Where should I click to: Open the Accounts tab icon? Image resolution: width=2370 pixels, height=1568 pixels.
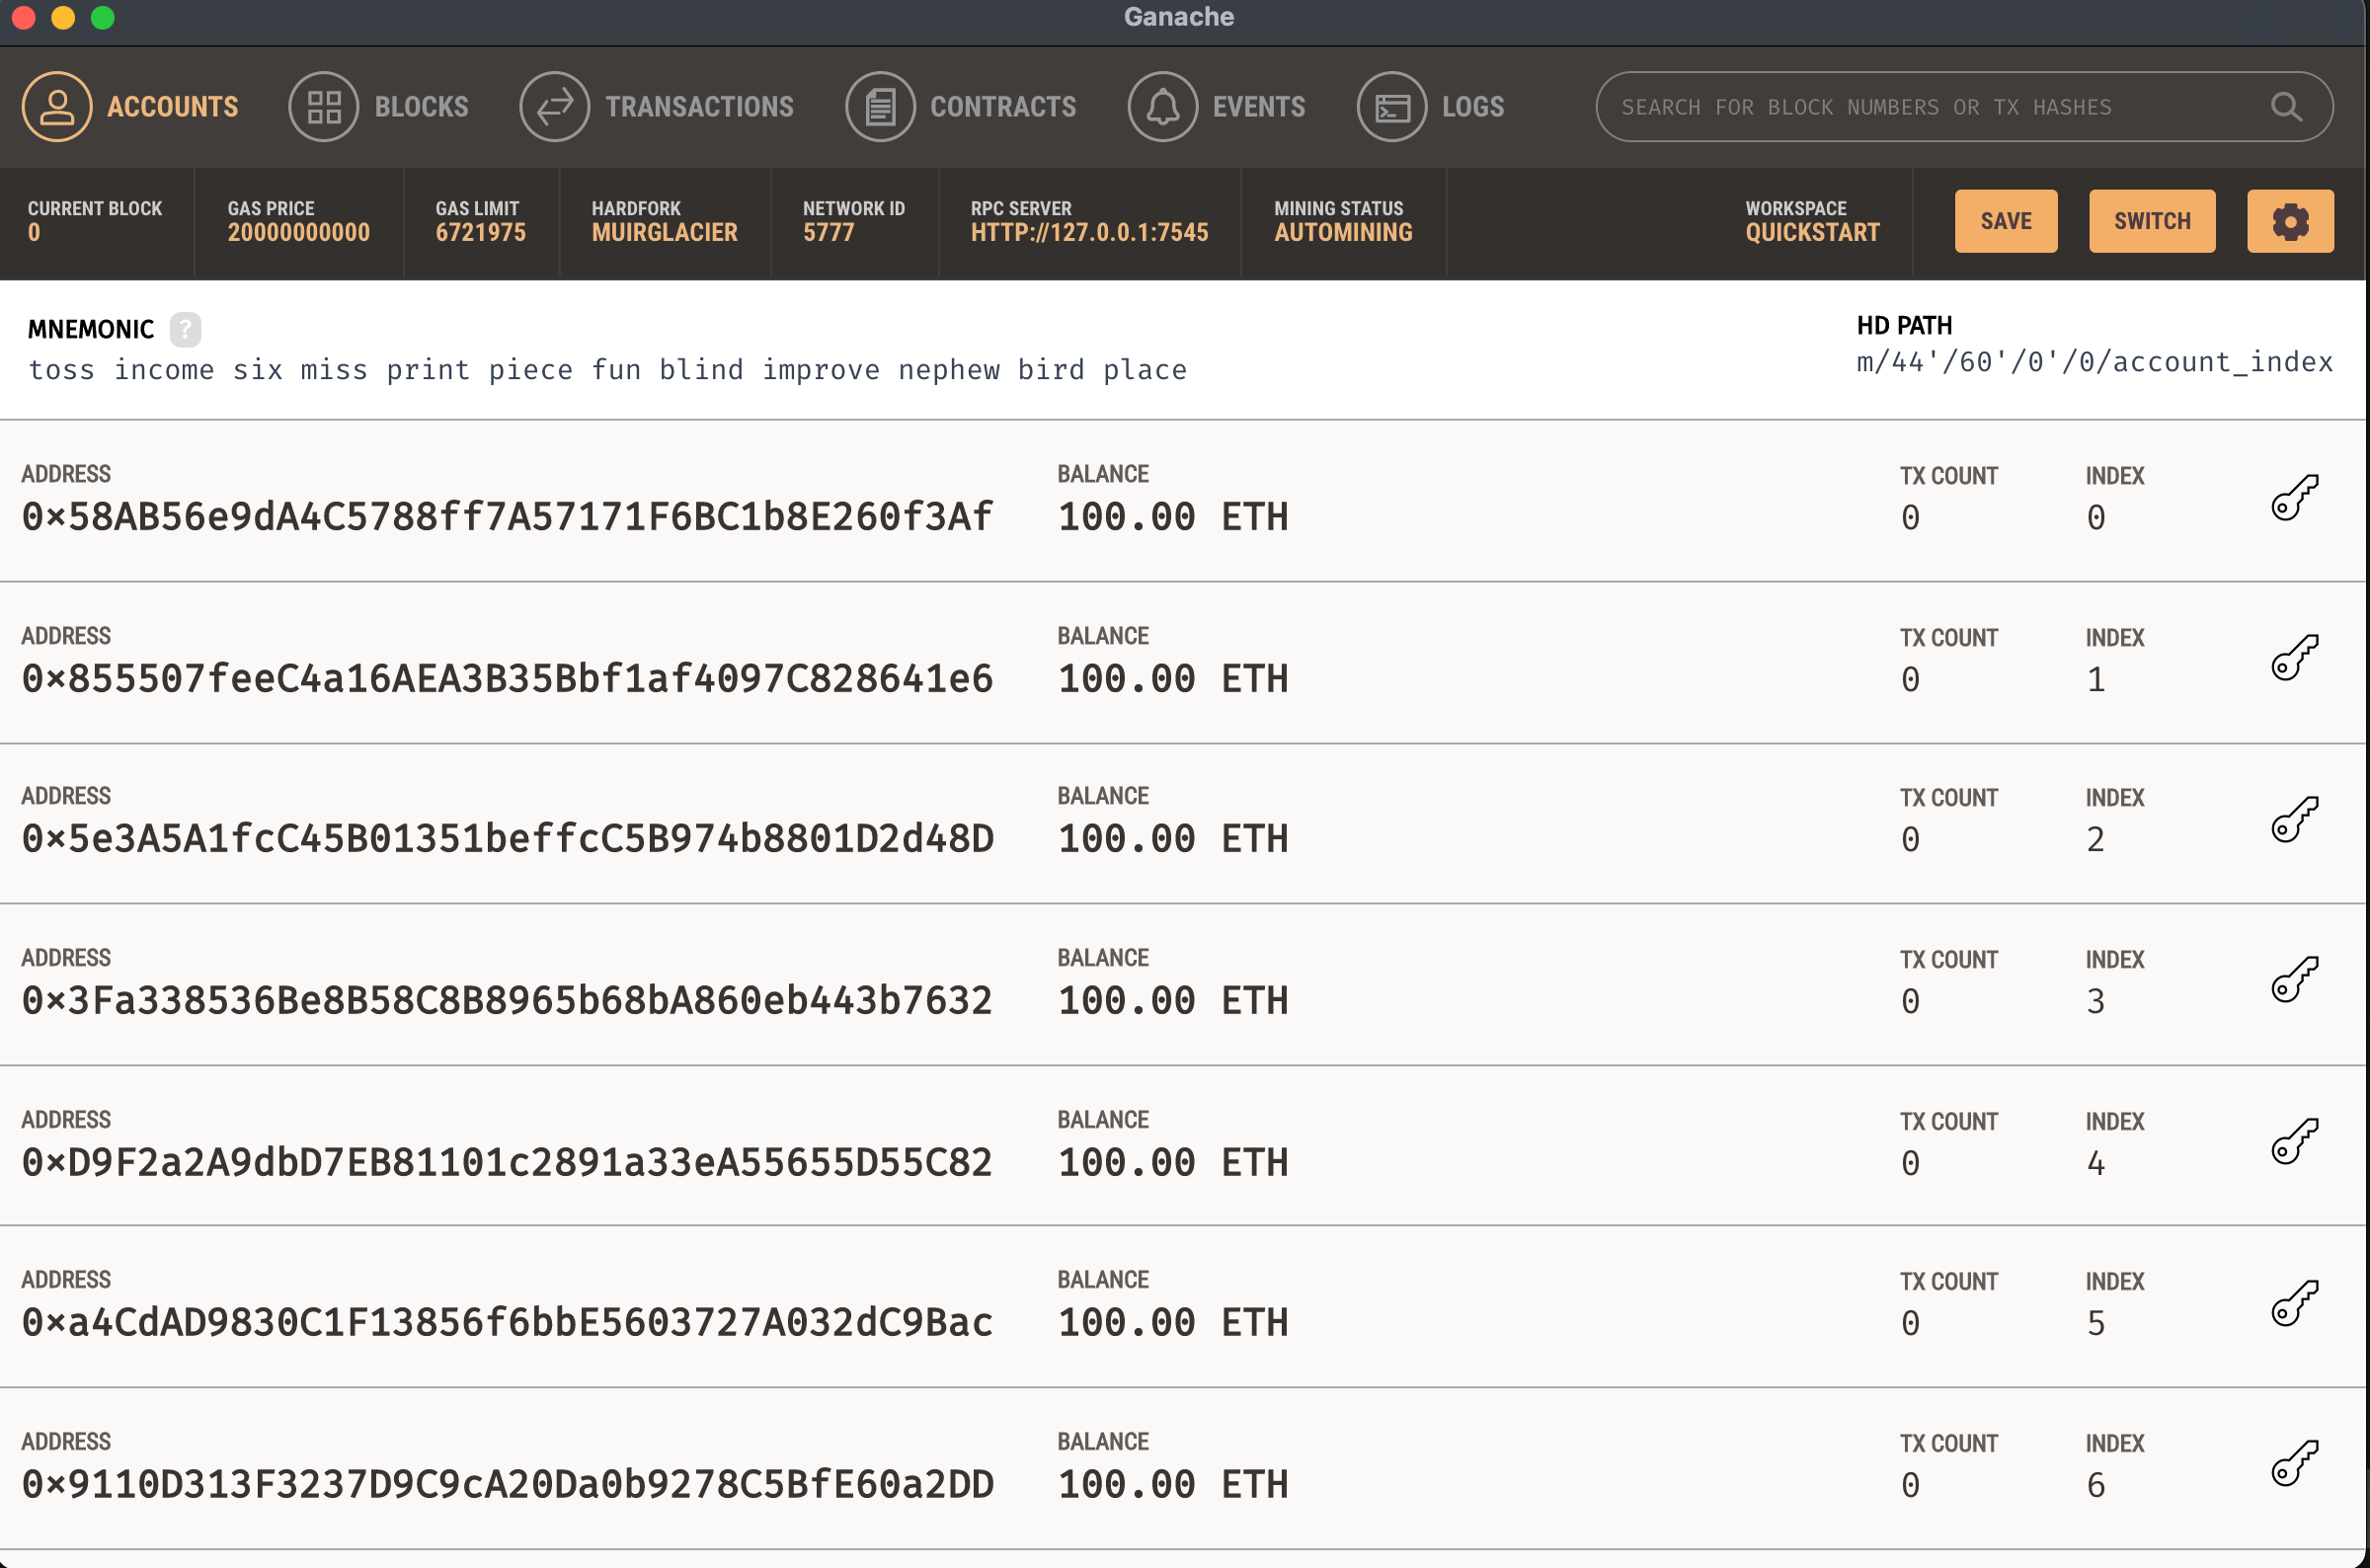[57, 107]
